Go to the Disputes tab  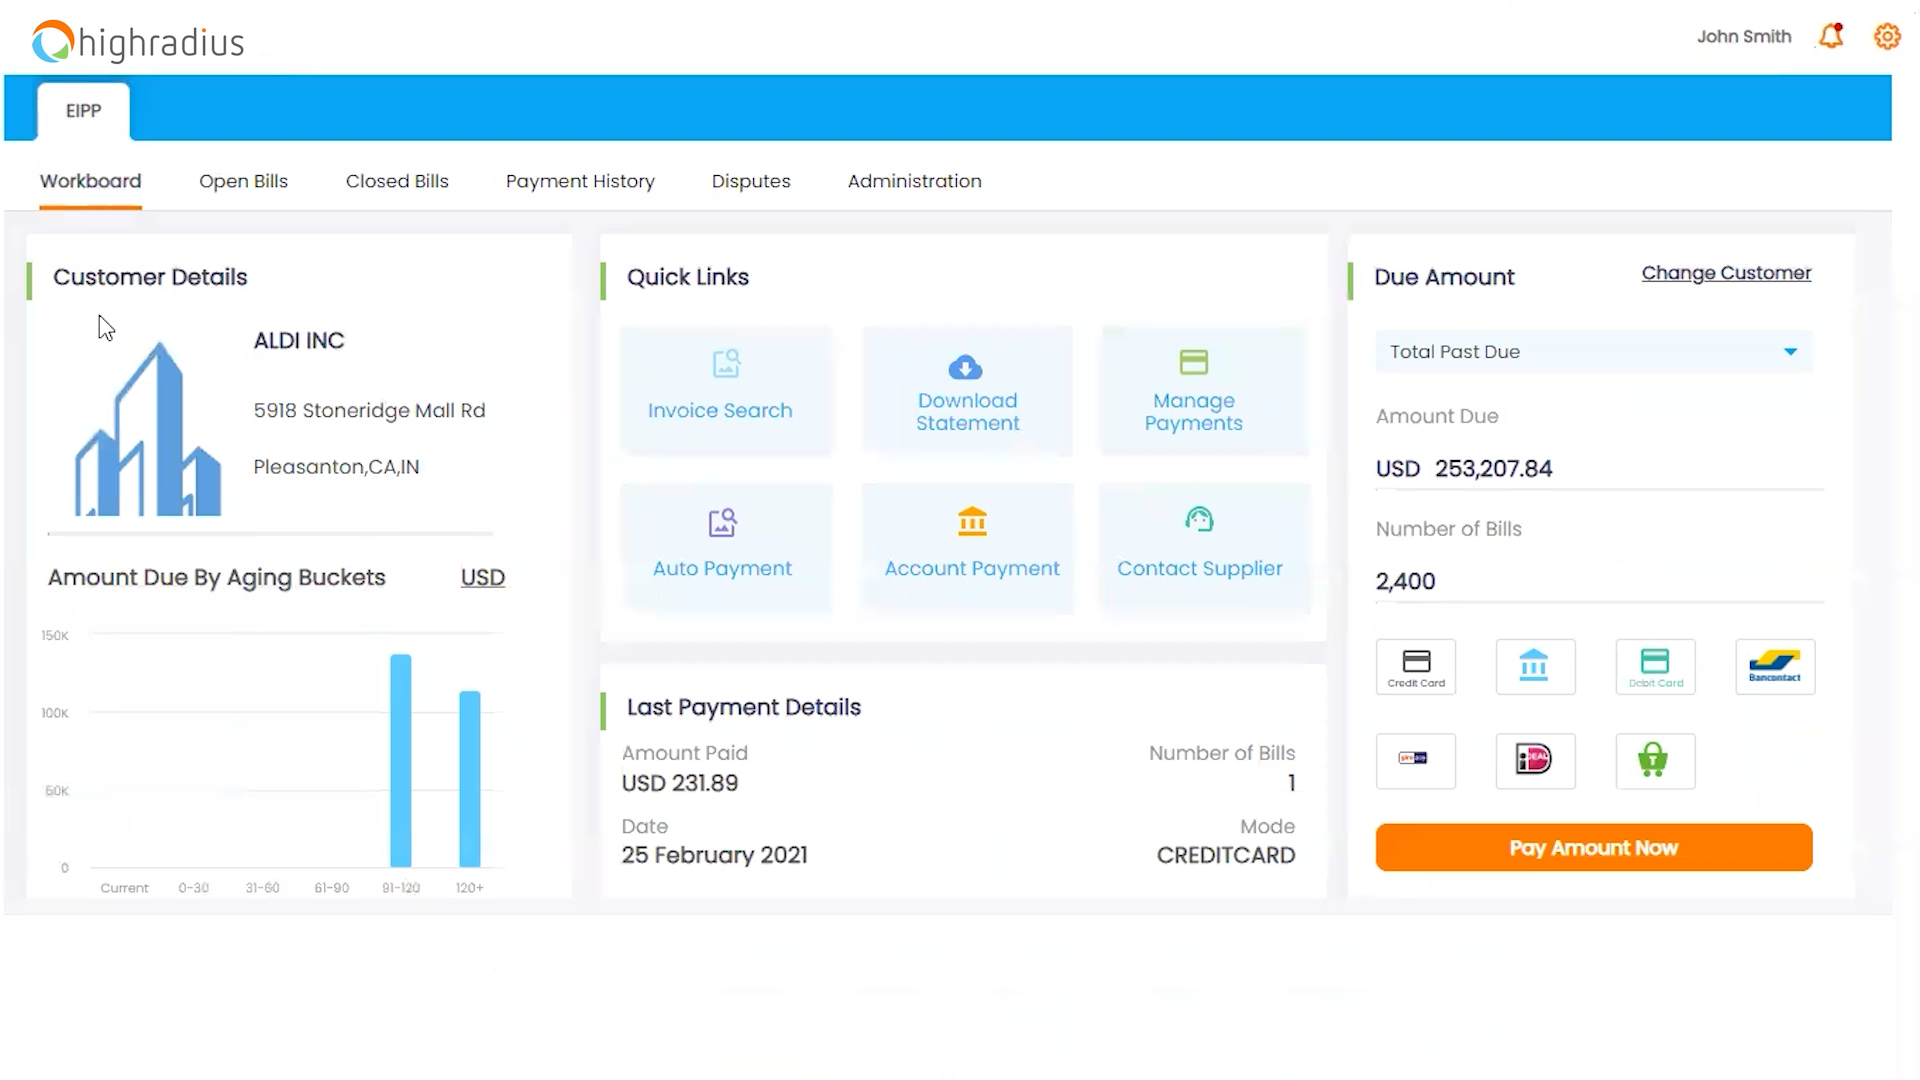pyautogui.click(x=751, y=181)
